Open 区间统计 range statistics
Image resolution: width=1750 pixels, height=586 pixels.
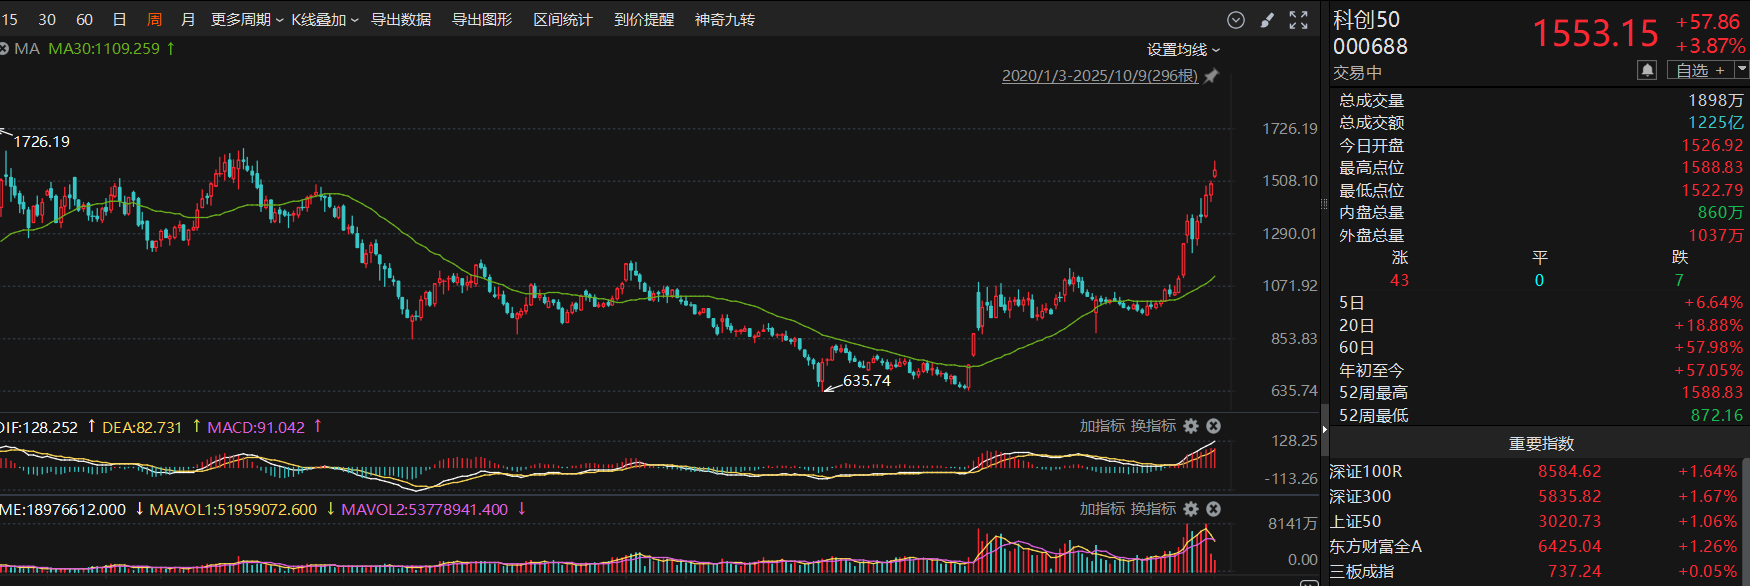click(x=563, y=20)
